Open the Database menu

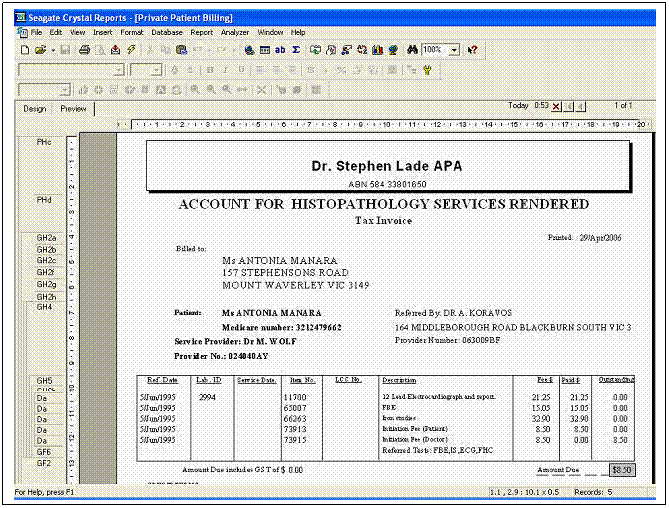(167, 32)
